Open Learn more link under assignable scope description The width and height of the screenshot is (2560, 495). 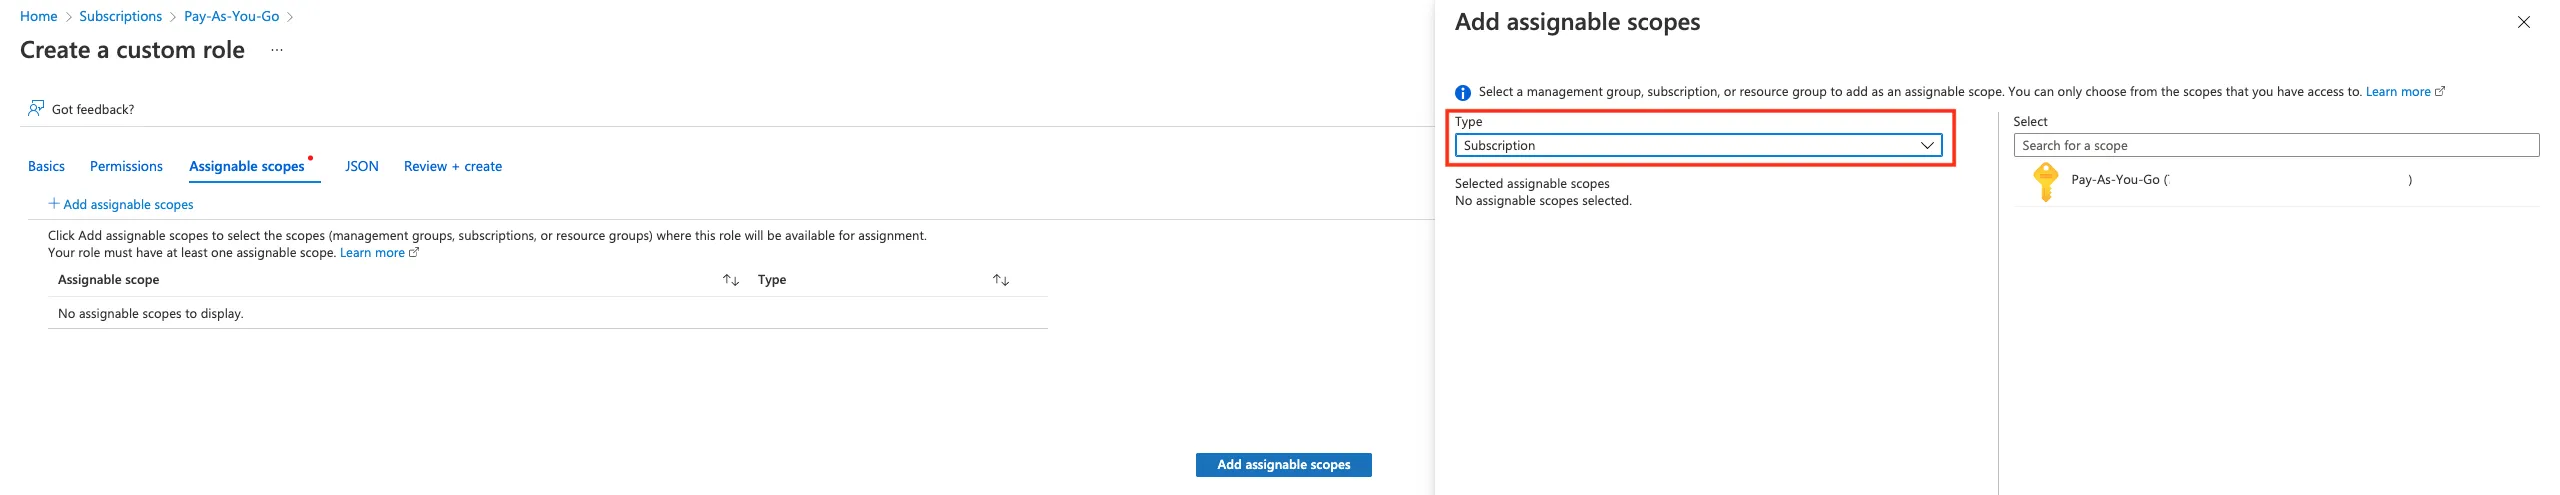point(372,253)
